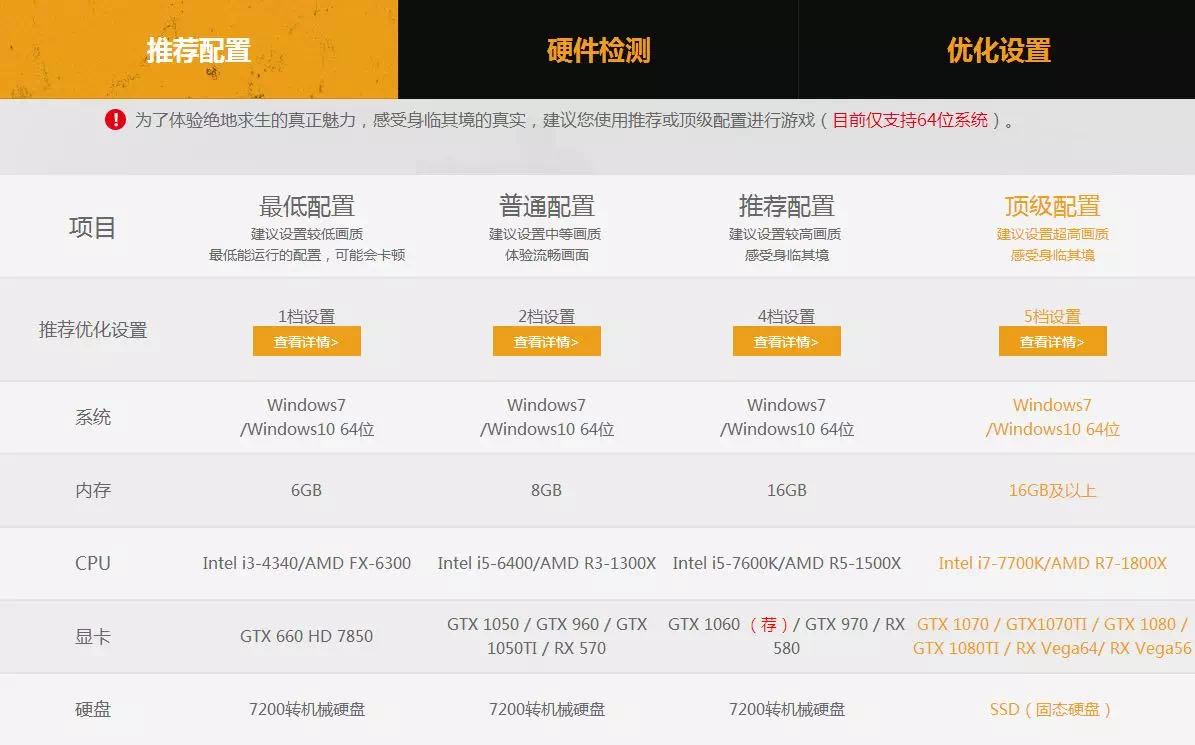Click Windows7 system cell in 普通配置 column
The image size is (1195, 745).
click(546, 417)
